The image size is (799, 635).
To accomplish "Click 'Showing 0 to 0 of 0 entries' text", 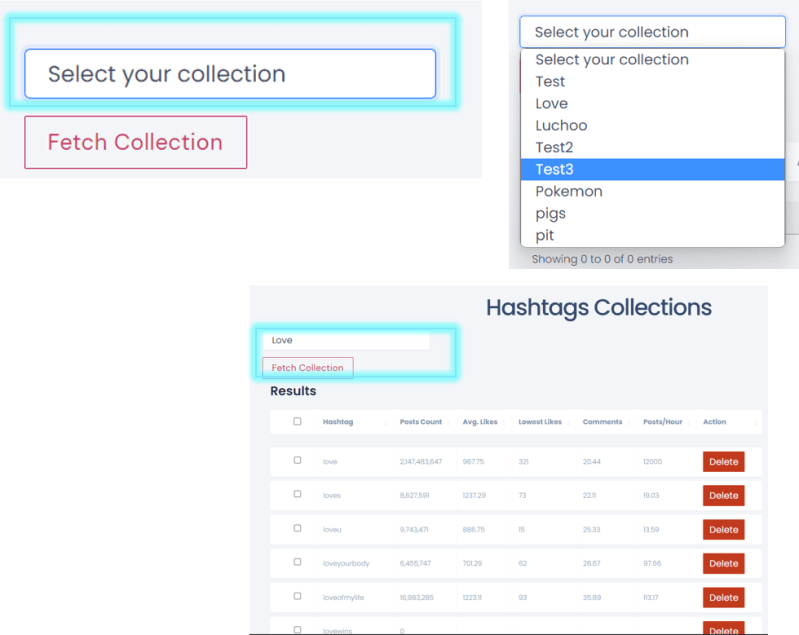I will 602,259.
